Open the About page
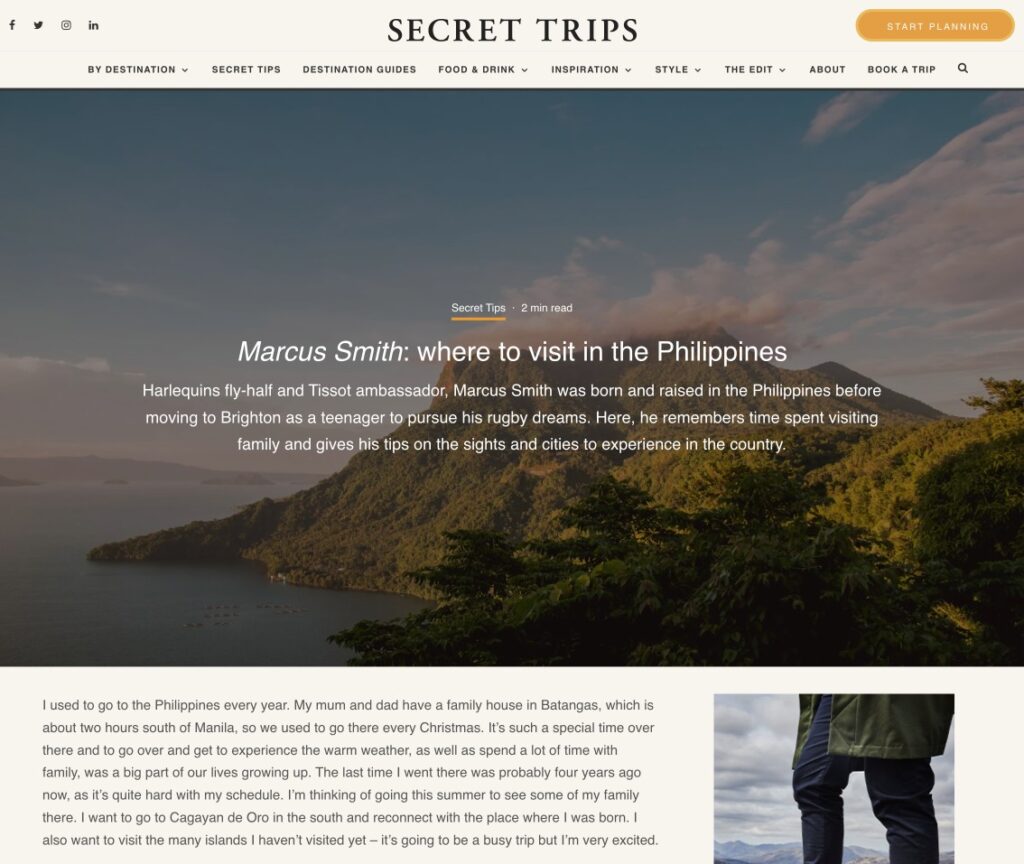The width and height of the screenshot is (1024, 864). (827, 69)
